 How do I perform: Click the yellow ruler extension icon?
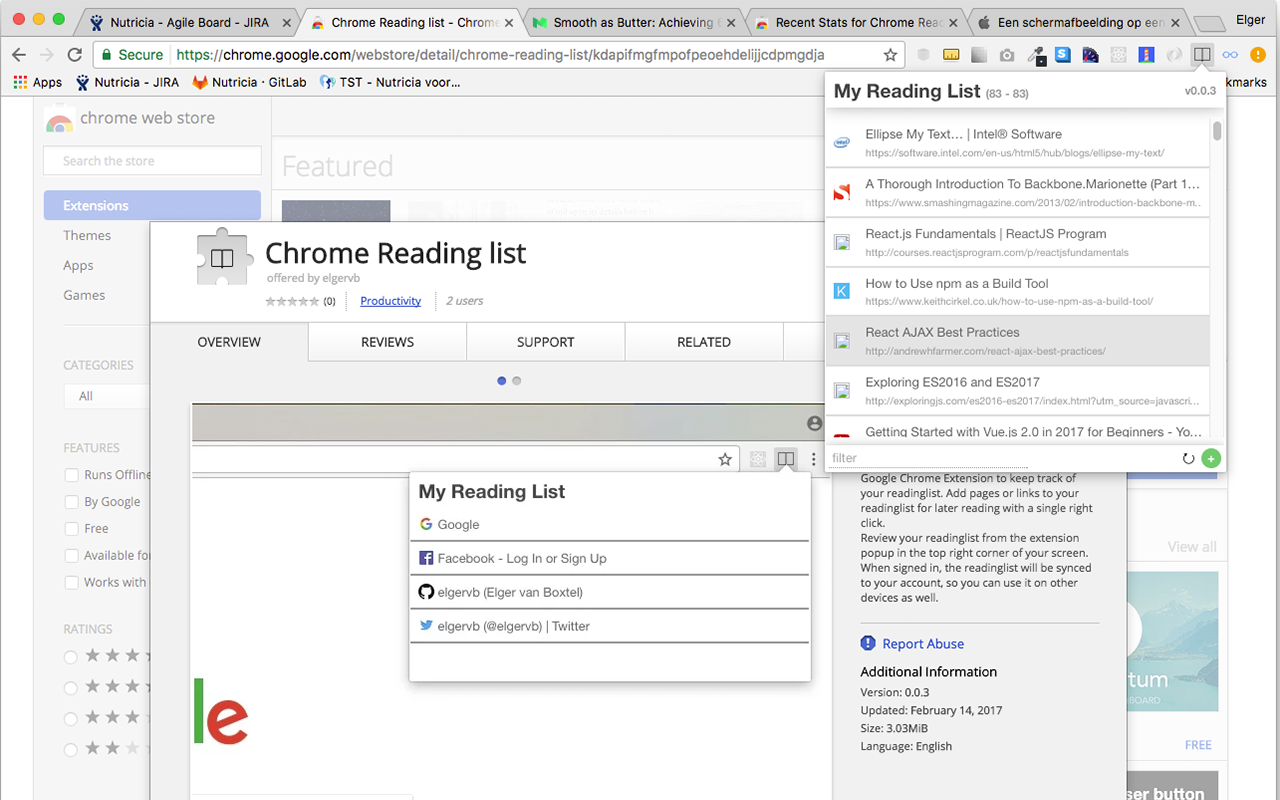coord(951,55)
